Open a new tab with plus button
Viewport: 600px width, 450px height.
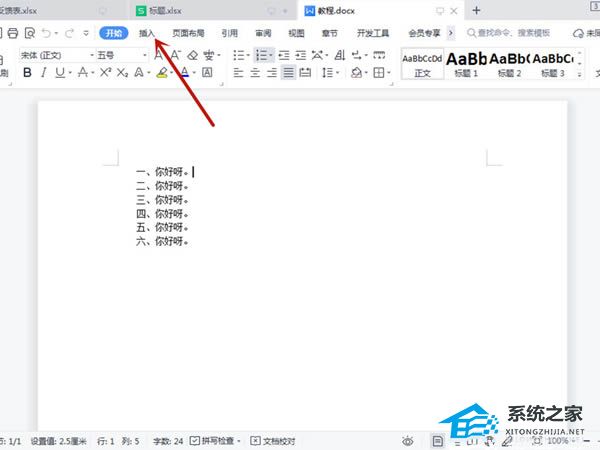pos(476,10)
